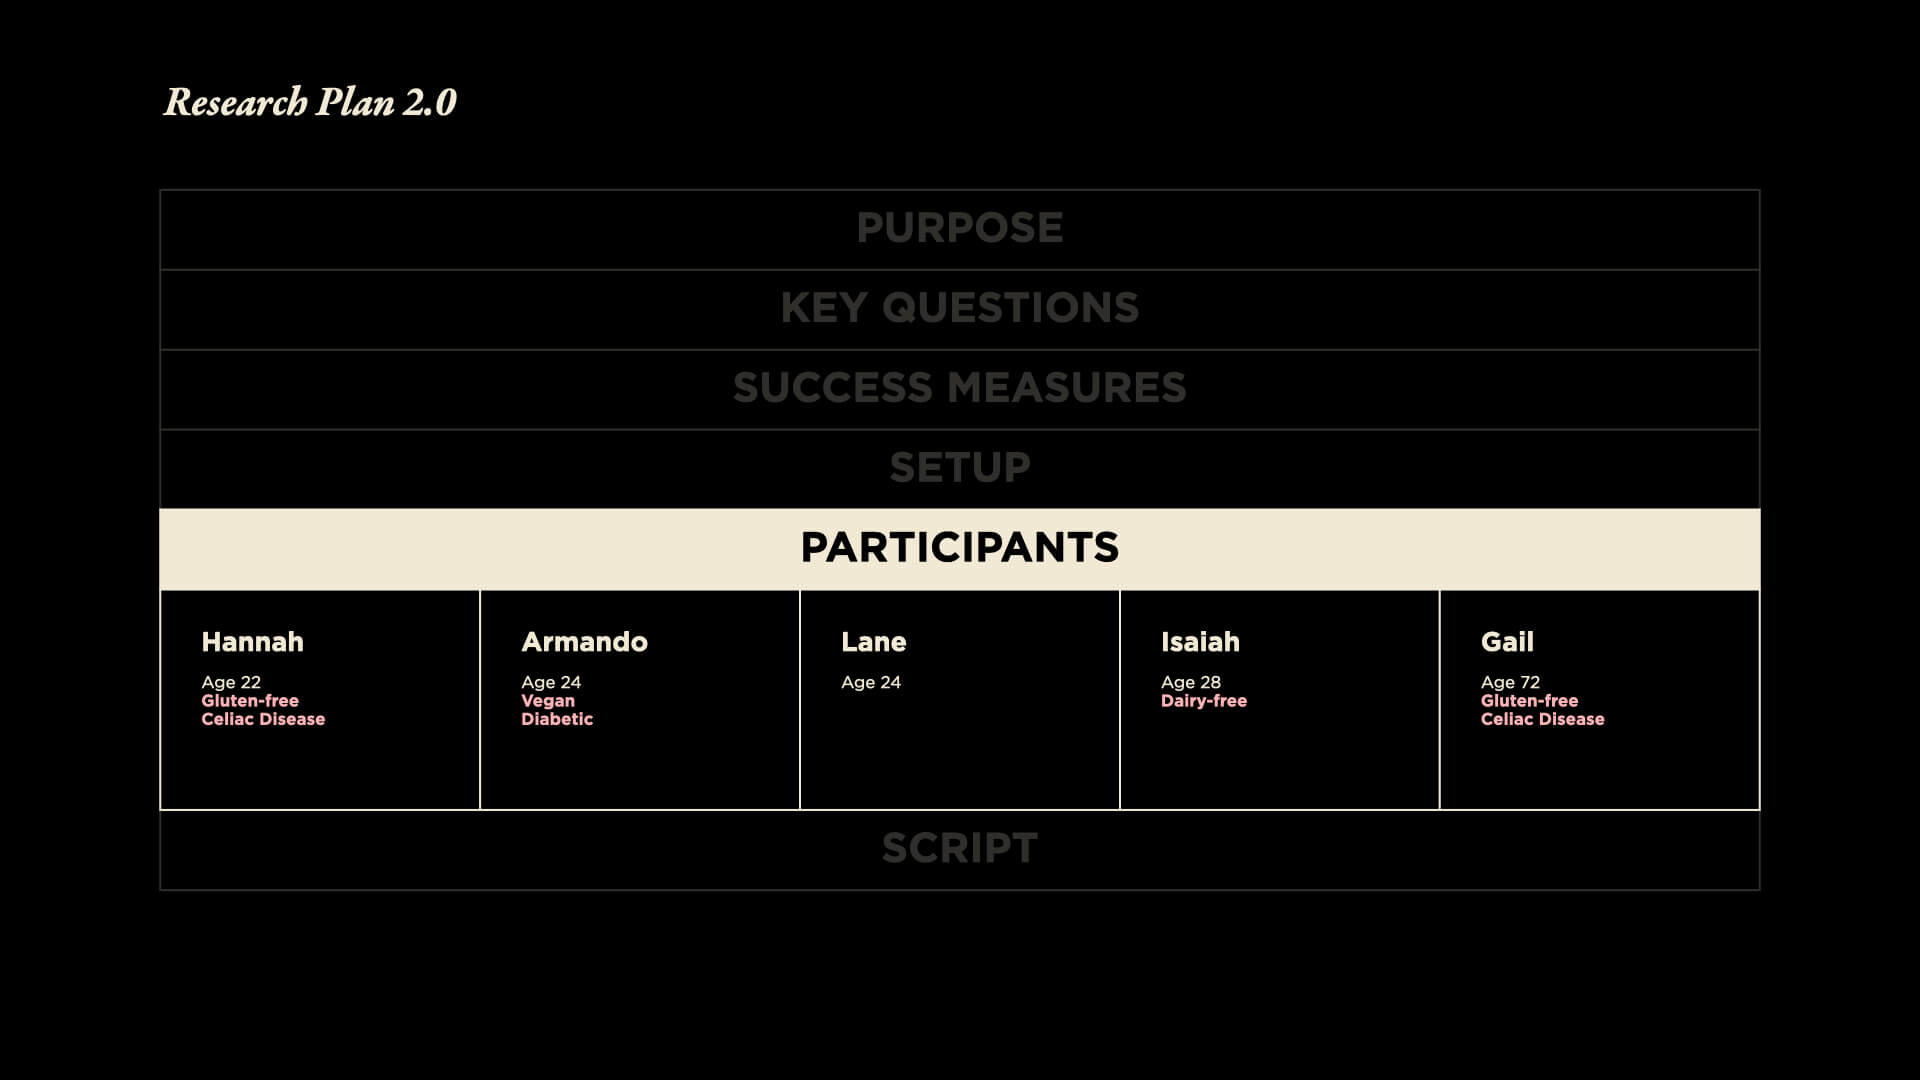Select participant name Hannah
The image size is (1920, 1080).
pos(252,642)
